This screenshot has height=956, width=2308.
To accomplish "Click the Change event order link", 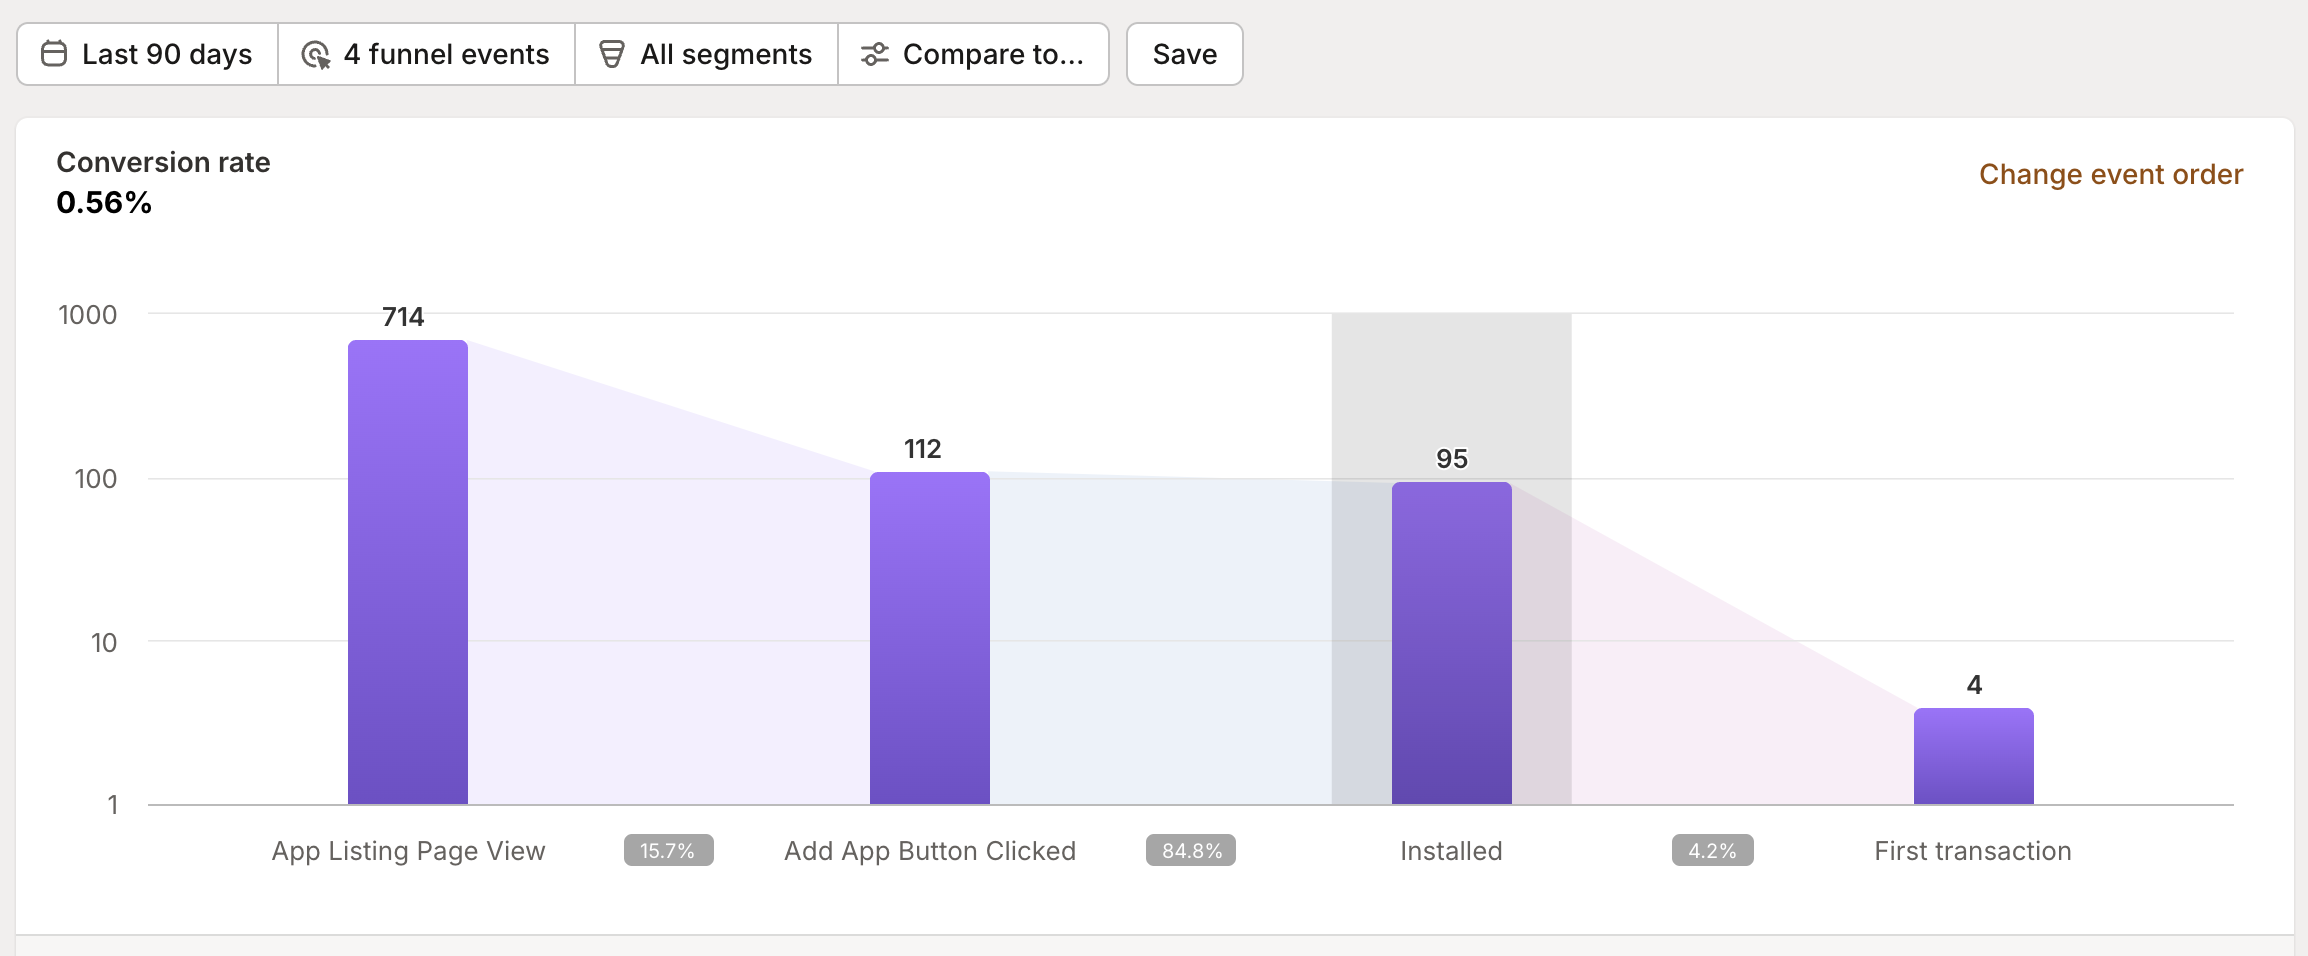I will pyautogui.click(x=2110, y=174).
